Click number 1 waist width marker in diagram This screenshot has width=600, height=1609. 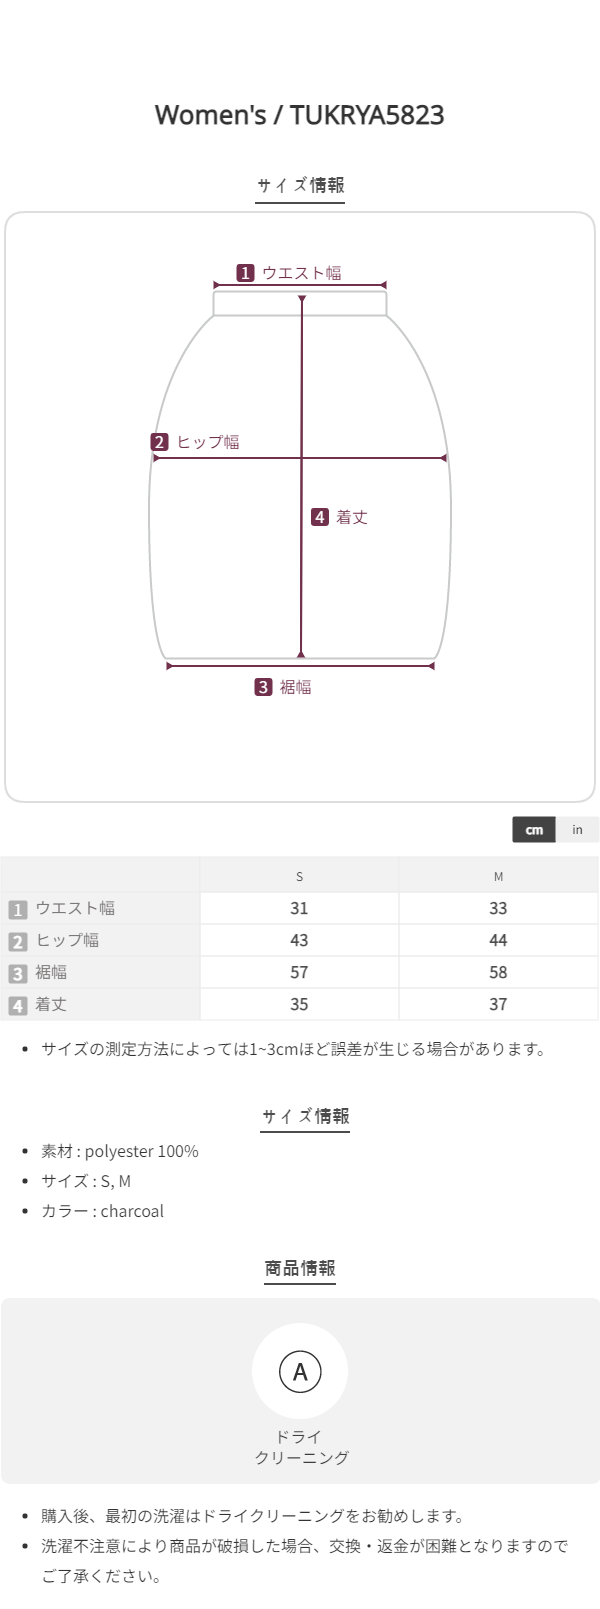click(245, 273)
